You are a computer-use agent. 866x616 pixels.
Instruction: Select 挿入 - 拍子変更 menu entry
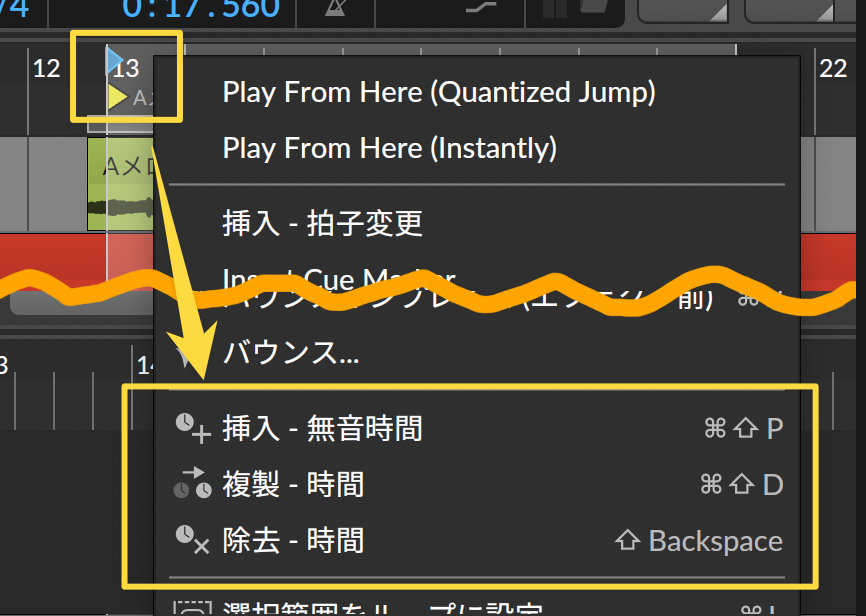(323, 223)
